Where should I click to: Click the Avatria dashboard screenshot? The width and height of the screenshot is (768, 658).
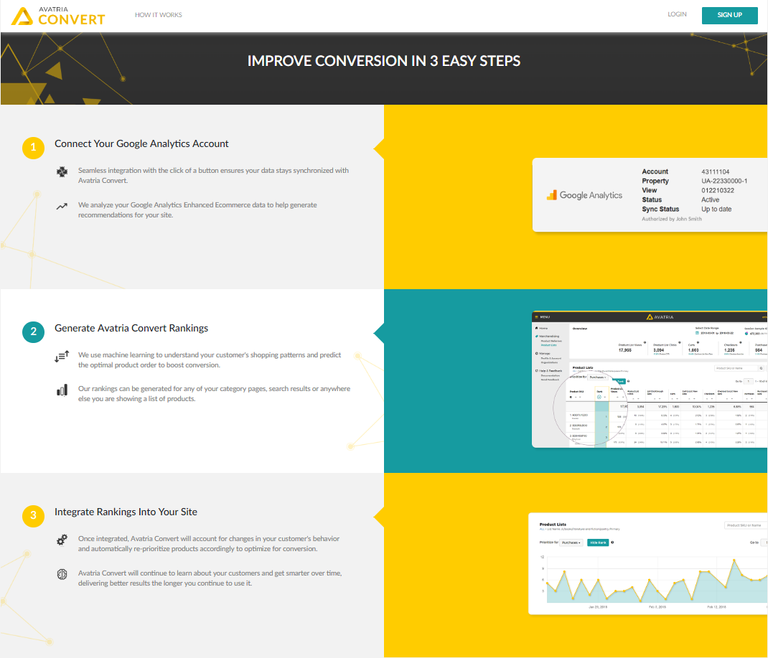[x=650, y=379]
